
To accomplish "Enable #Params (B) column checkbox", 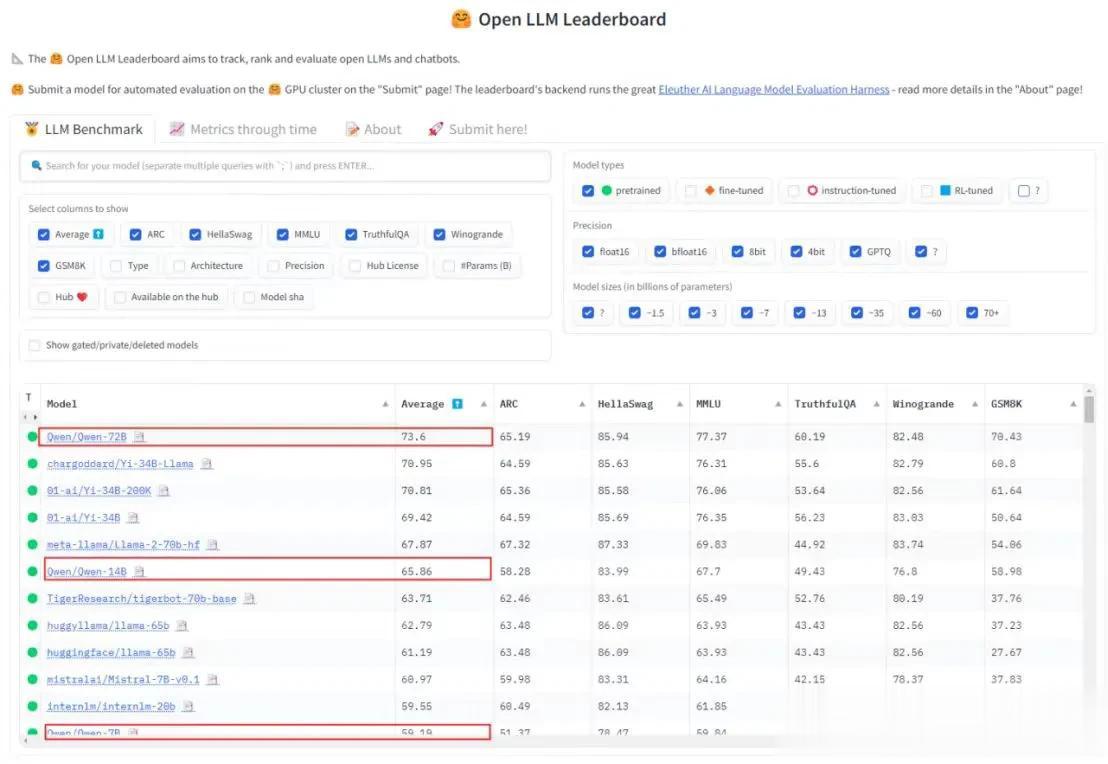I will (x=449, y=266).
